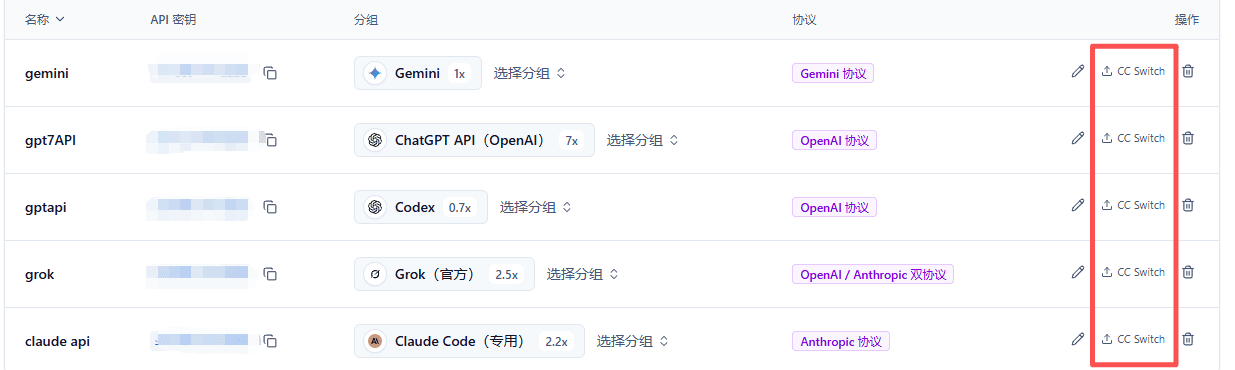Copy the grok API key
This screenshot has height=370, width=1235.
point(270,274)
